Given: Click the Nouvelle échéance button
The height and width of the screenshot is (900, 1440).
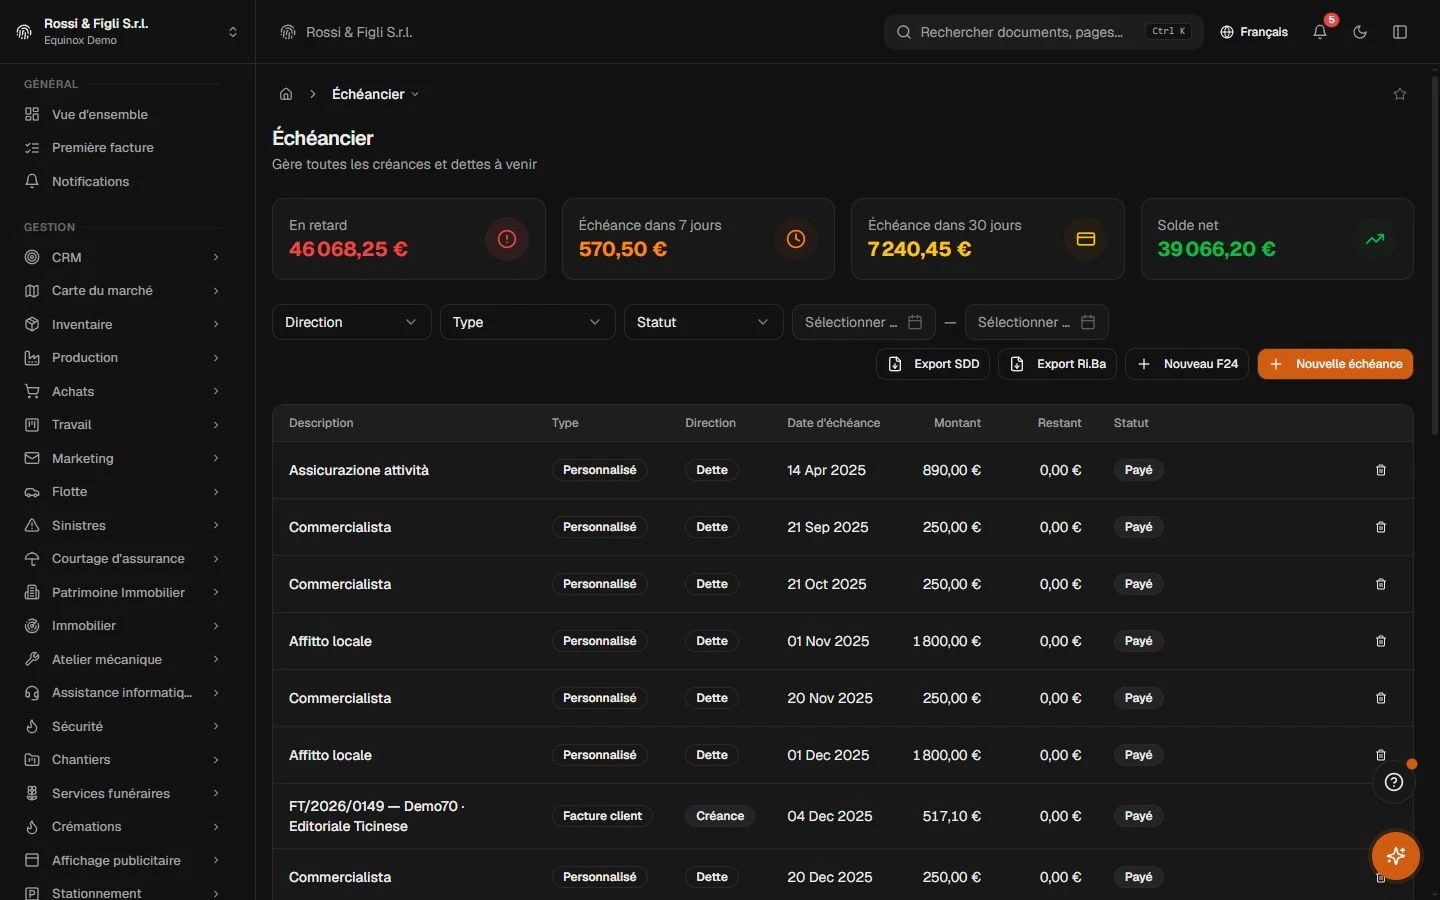Looking at the screenshot, I should coord(1335,364).
